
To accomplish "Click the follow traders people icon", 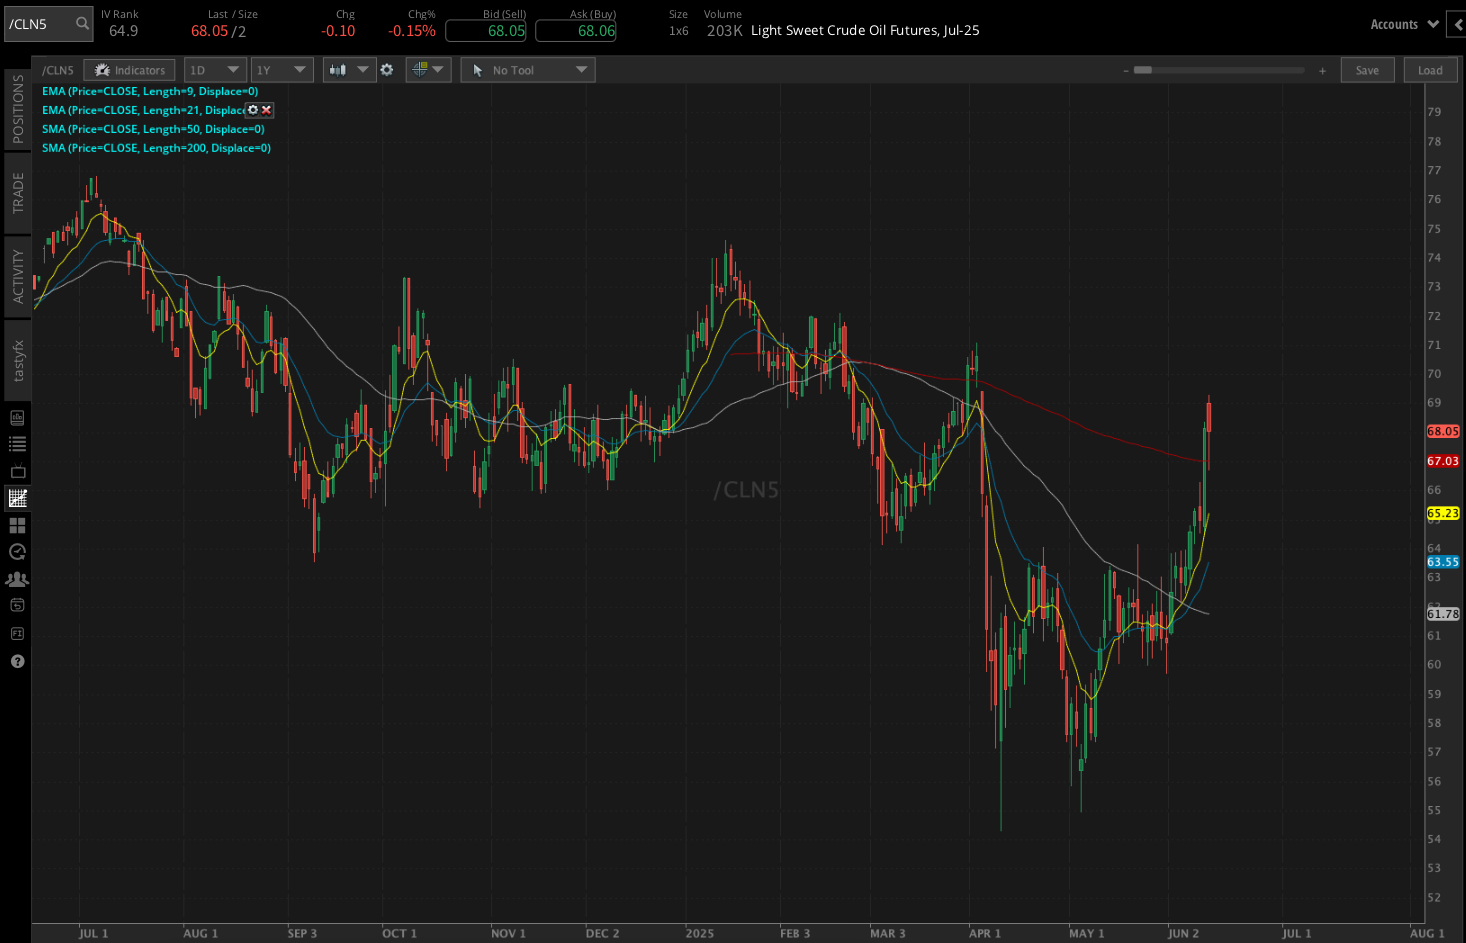I will coord(16,578).
